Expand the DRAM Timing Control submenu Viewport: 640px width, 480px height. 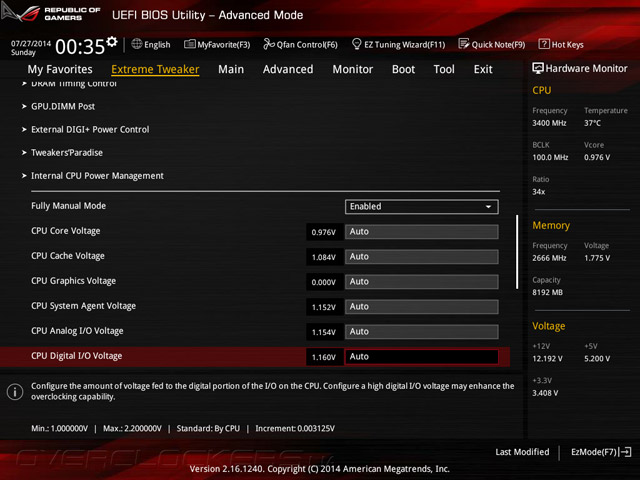click(69, 84)
